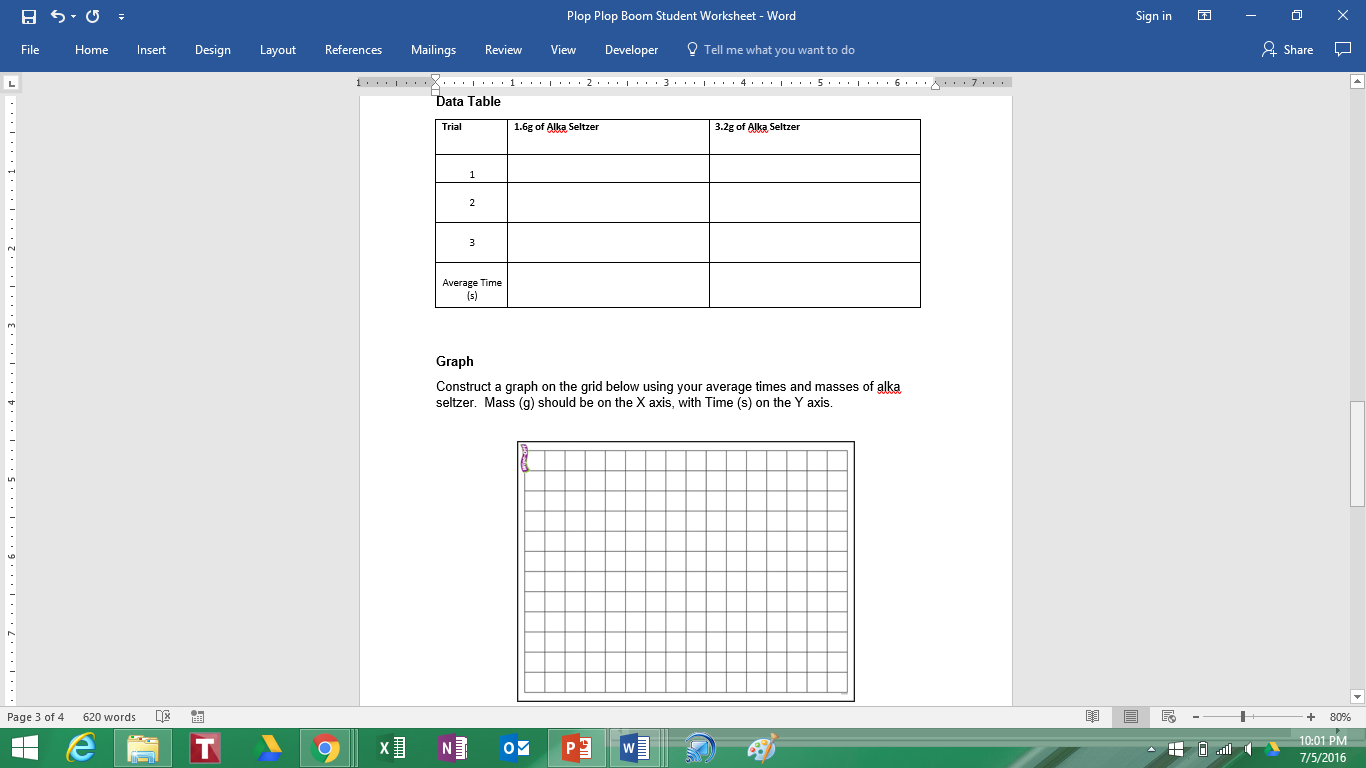Switch to Web Layout view
The height and width of the screenshot is (768, 1366).
coord(1168,717)
